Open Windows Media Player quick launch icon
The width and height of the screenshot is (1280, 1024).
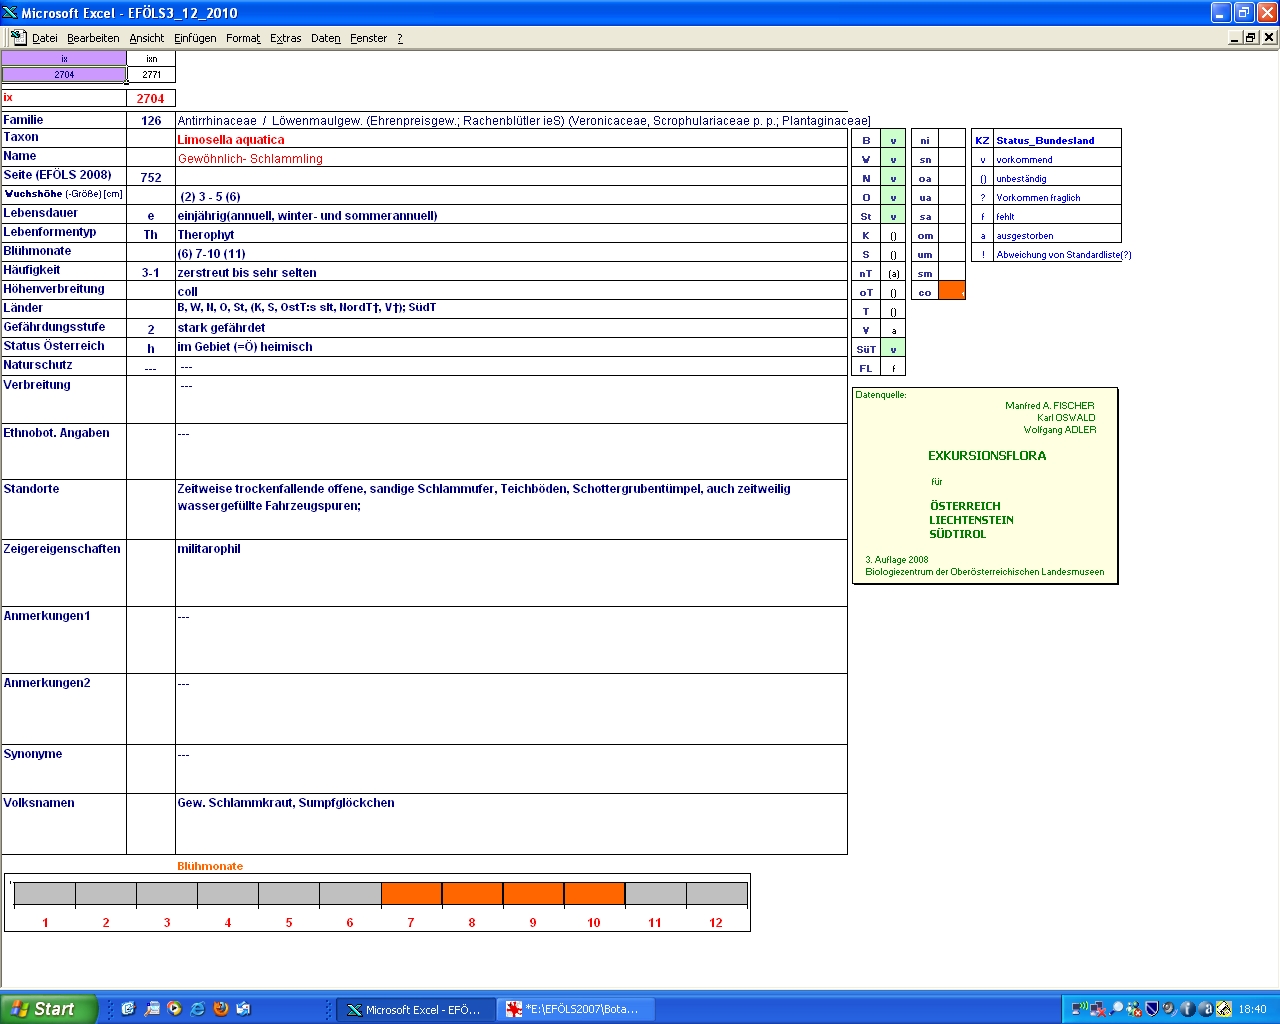[x=175, y=1009]
